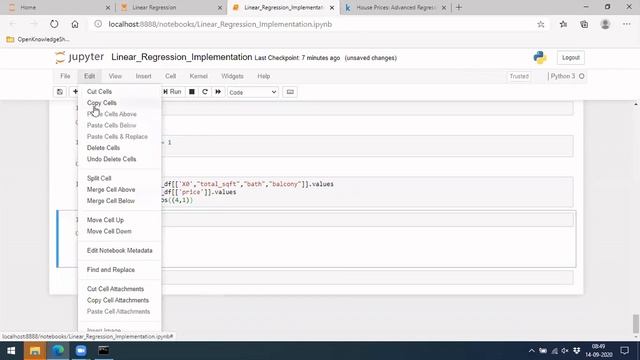This screenshot has height=360, width=640.
Task: Open the Kernel menu
Action: pos(199,76)
